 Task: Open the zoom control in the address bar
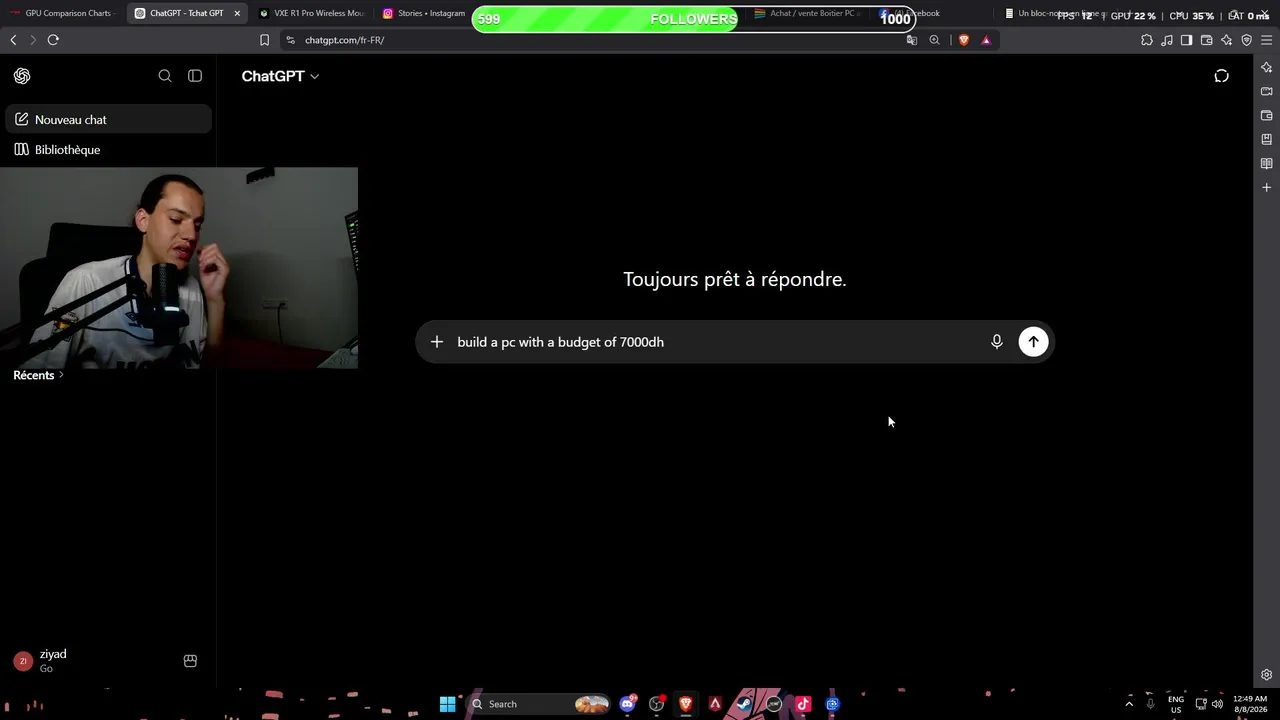click(x=934, y=40)
